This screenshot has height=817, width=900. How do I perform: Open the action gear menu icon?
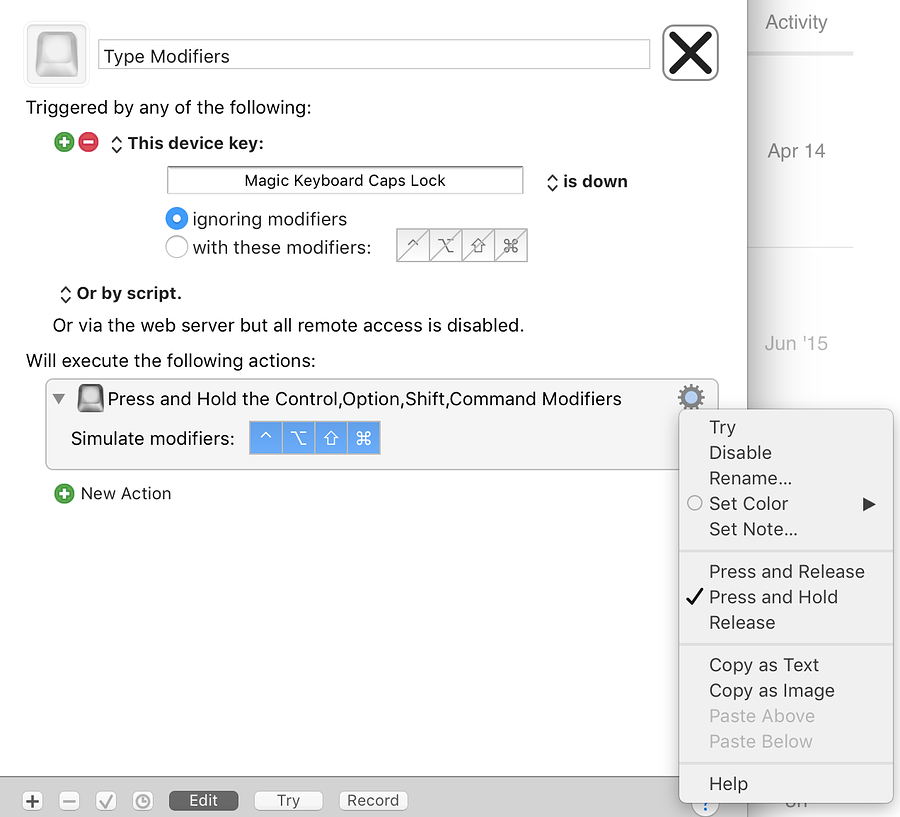(x=691, y=397)
